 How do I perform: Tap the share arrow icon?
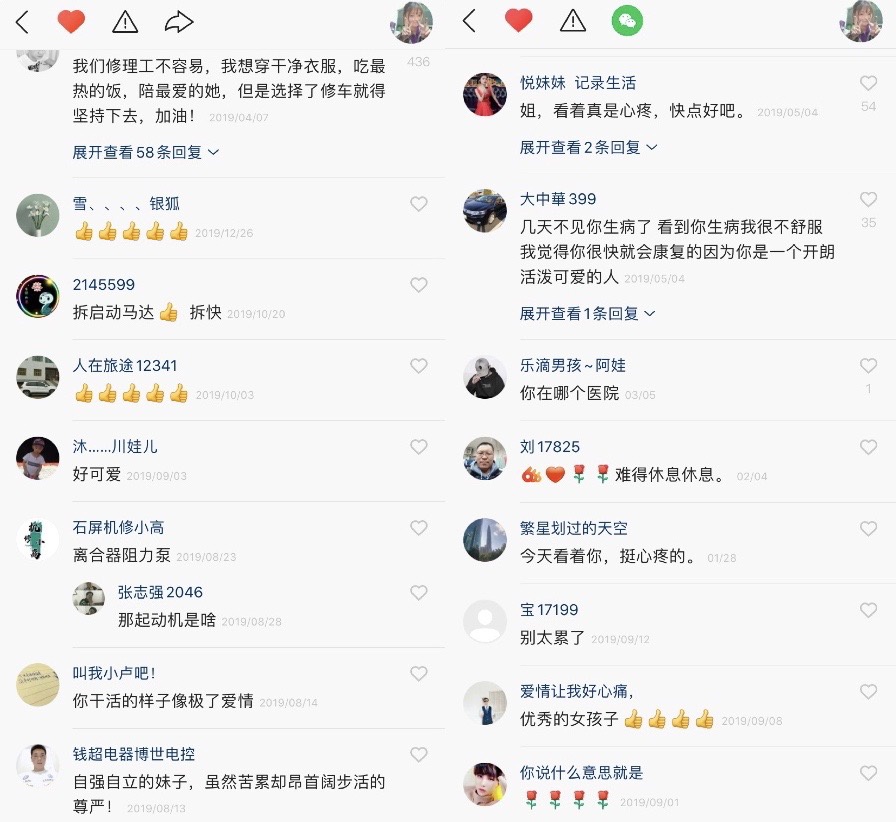tap(179, 22)
